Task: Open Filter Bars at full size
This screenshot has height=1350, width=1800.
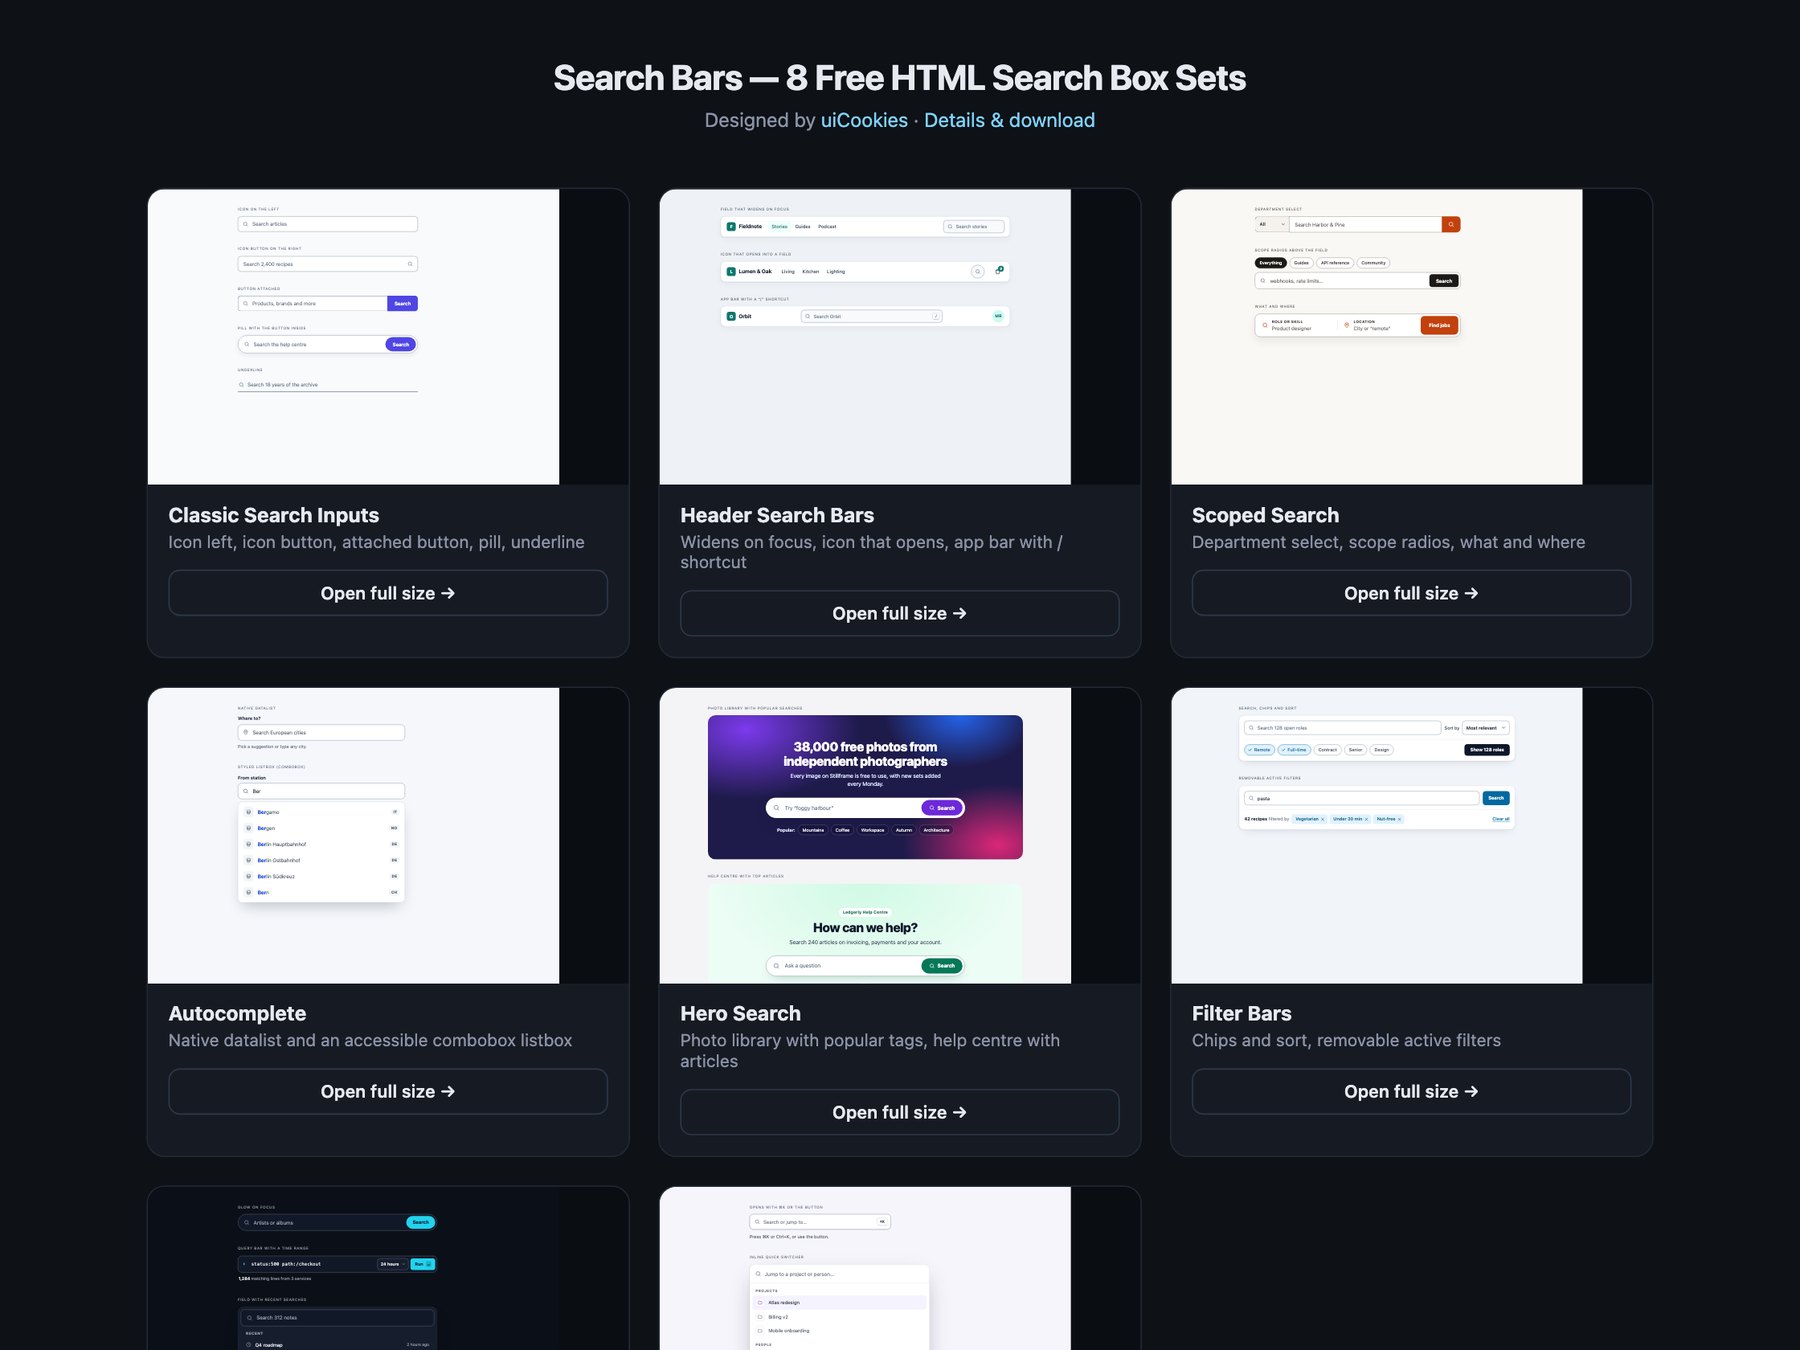Action: coord(1411,1092)
